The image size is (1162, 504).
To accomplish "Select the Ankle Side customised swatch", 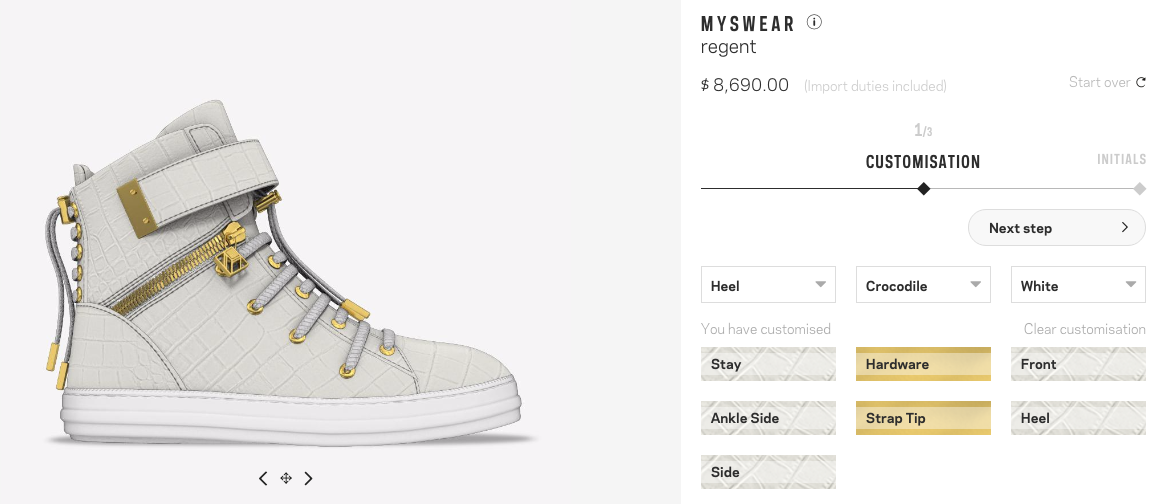I will (x=769, y=418).
